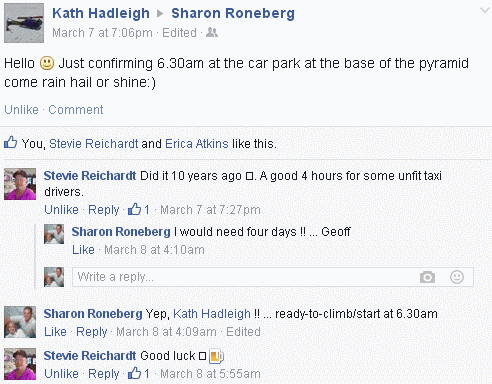Click the beer mug emoji in comment

point(216,356)
